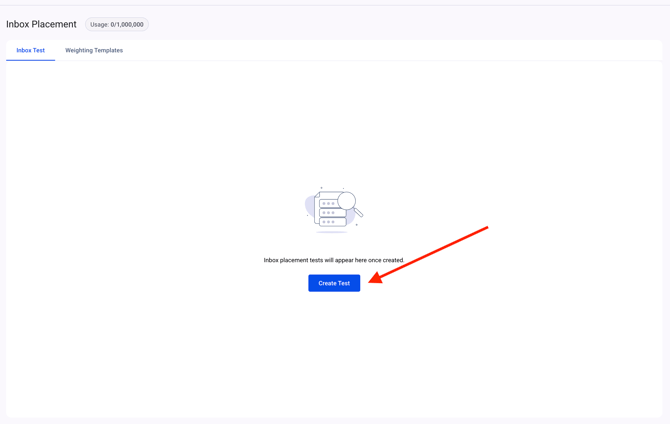Click the magnifying glass in the illustration
This screenshot has height=424, width=670.
click(346, 201)
